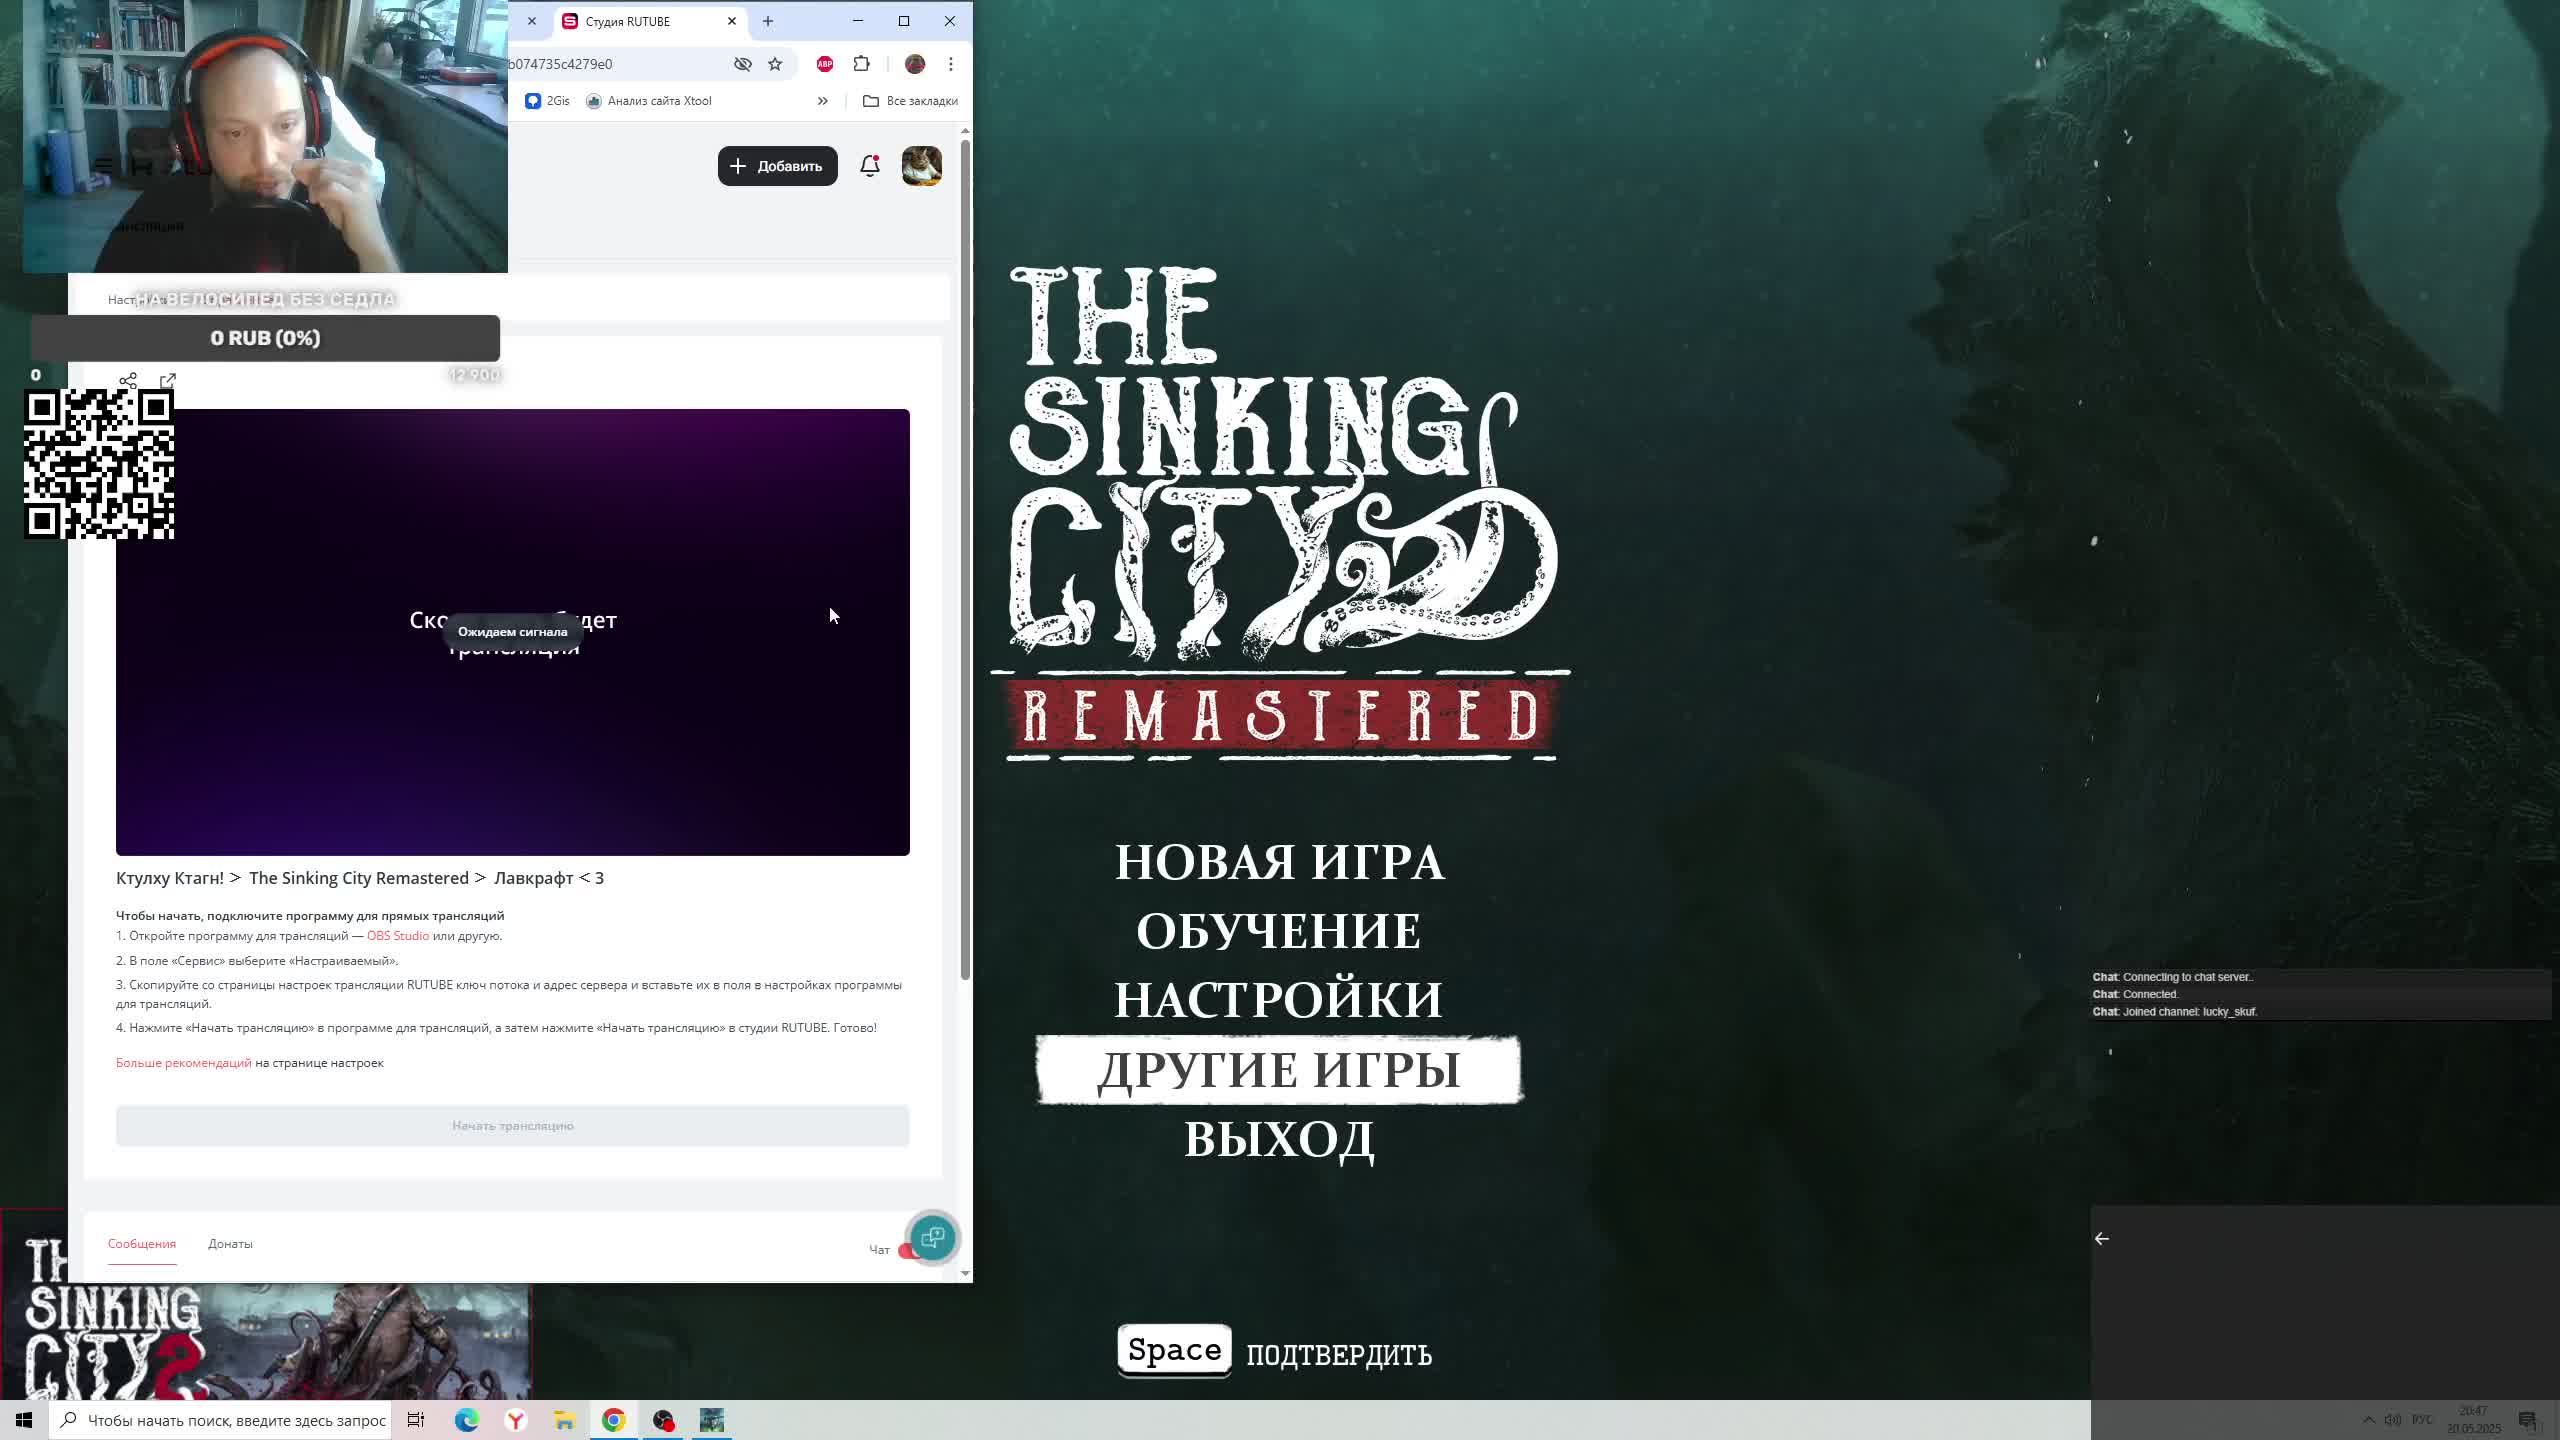The image size is (2560, 1440).
Task: Click the Начать трансляцию button
Action: [513, 1126]
